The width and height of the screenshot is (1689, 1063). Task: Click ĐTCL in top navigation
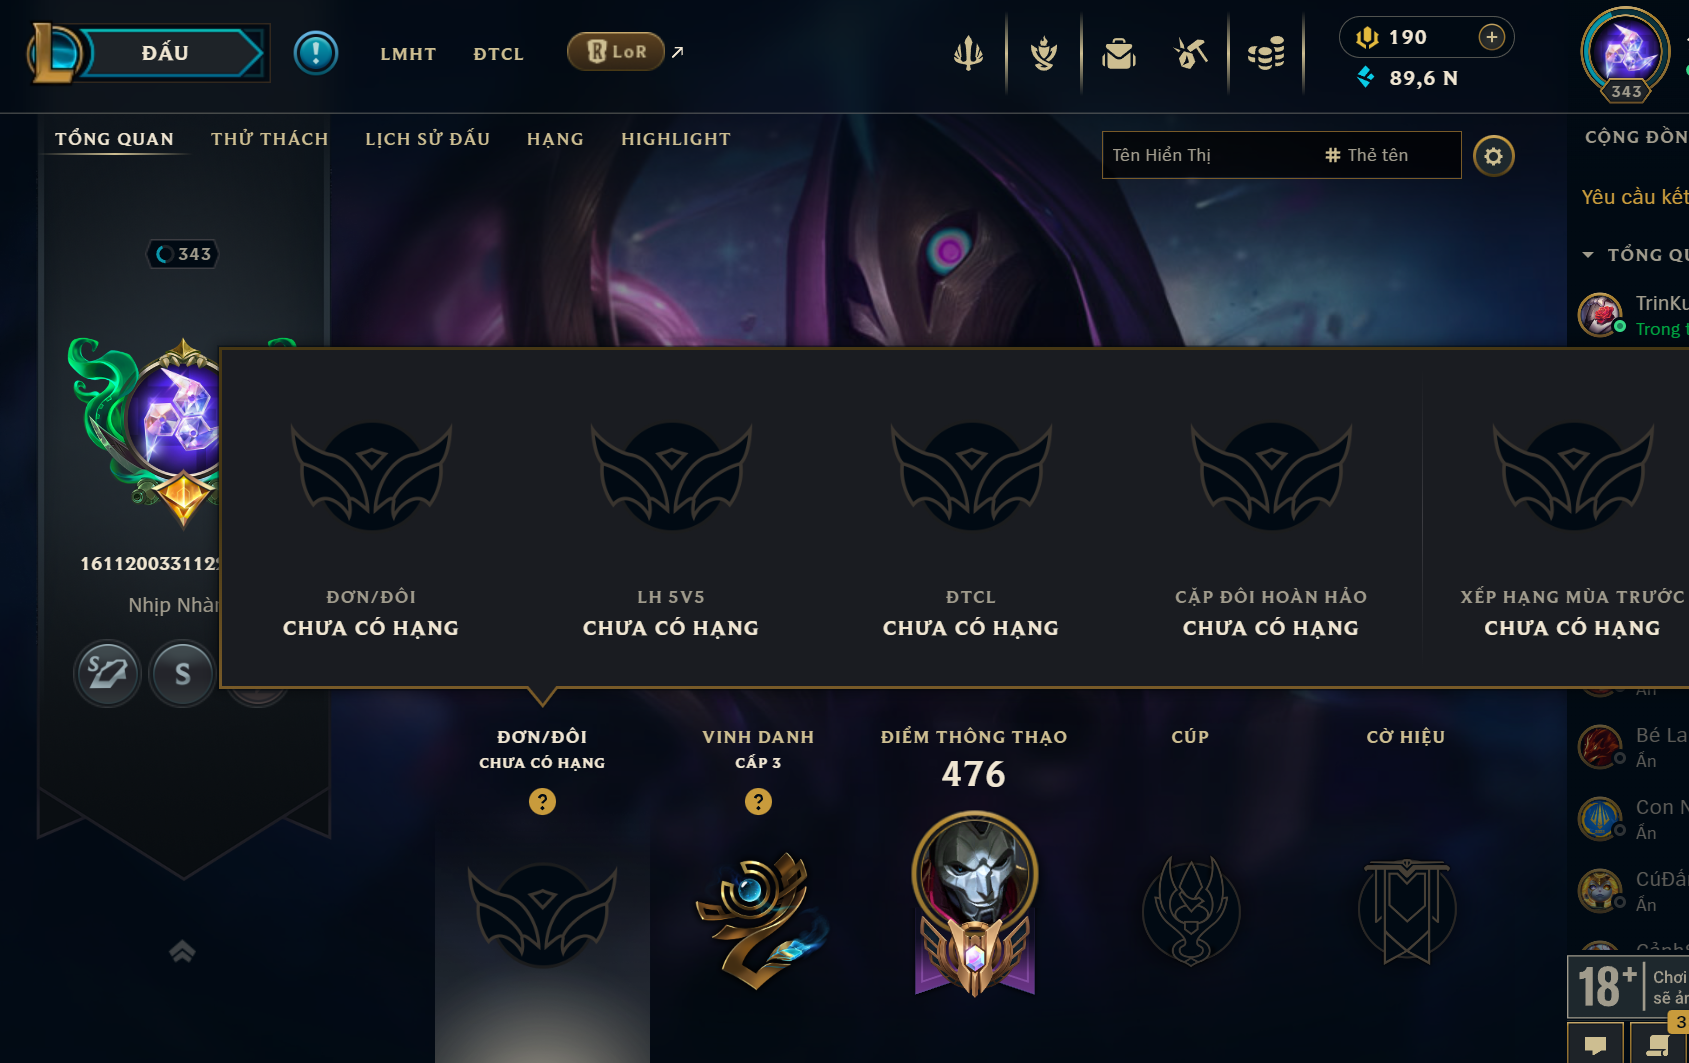coord(498,54)
